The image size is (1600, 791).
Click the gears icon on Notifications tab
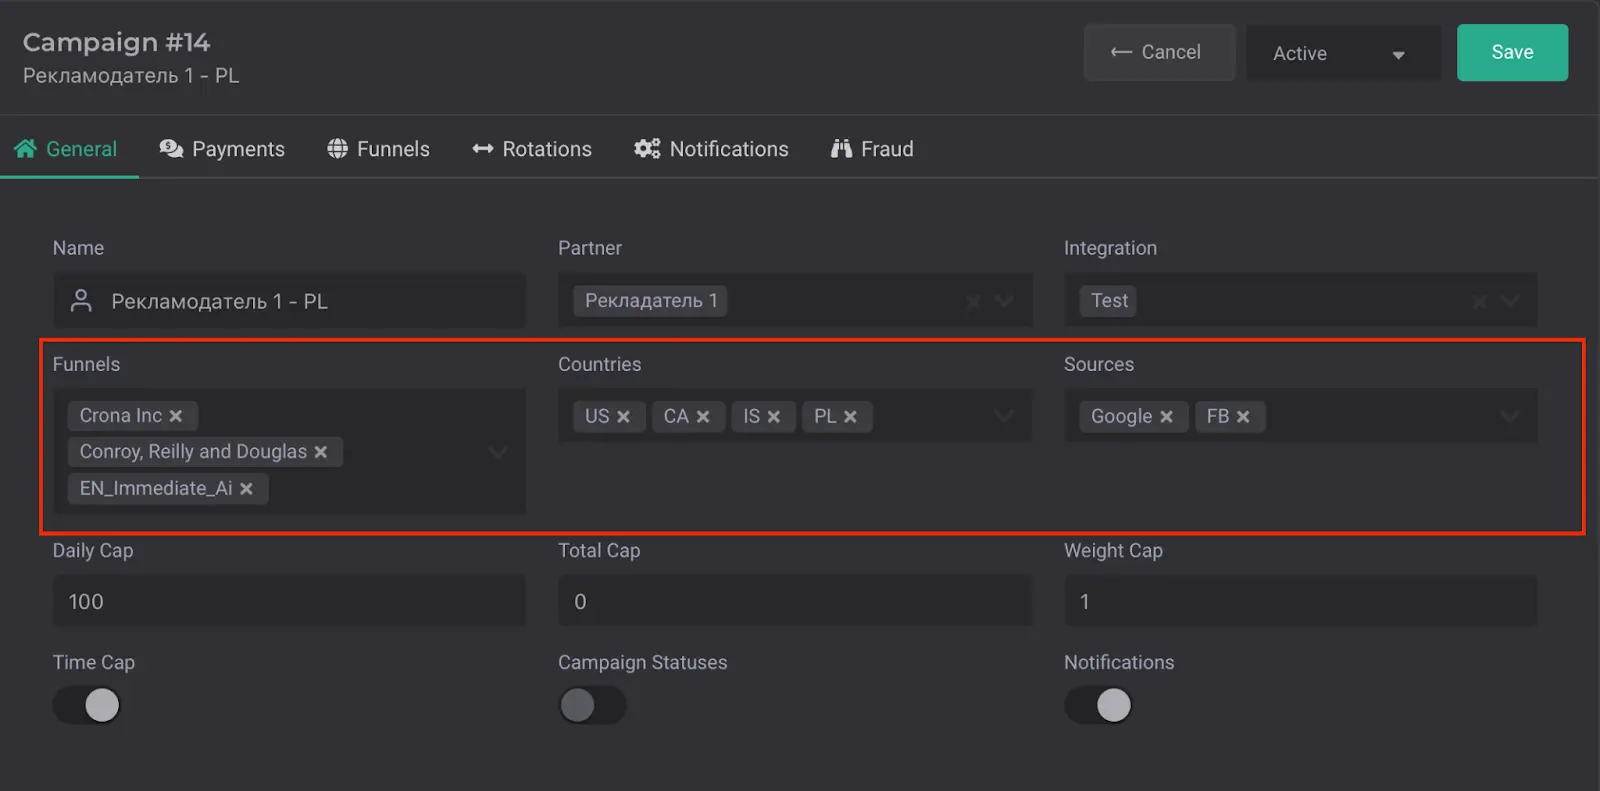click(647, 149)
